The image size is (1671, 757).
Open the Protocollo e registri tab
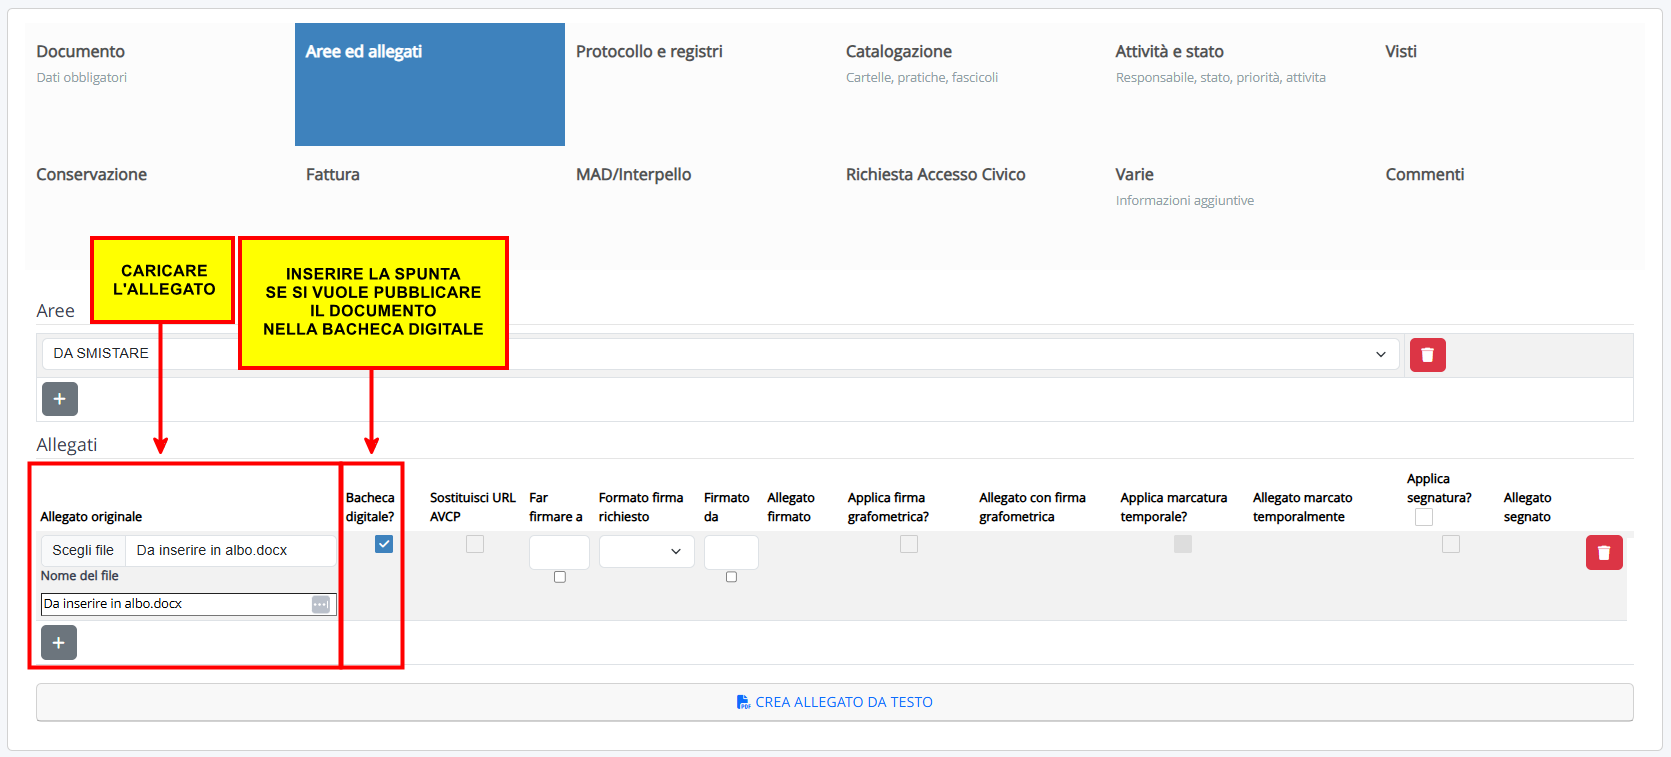pyautogui.click(x=649, y=52)
